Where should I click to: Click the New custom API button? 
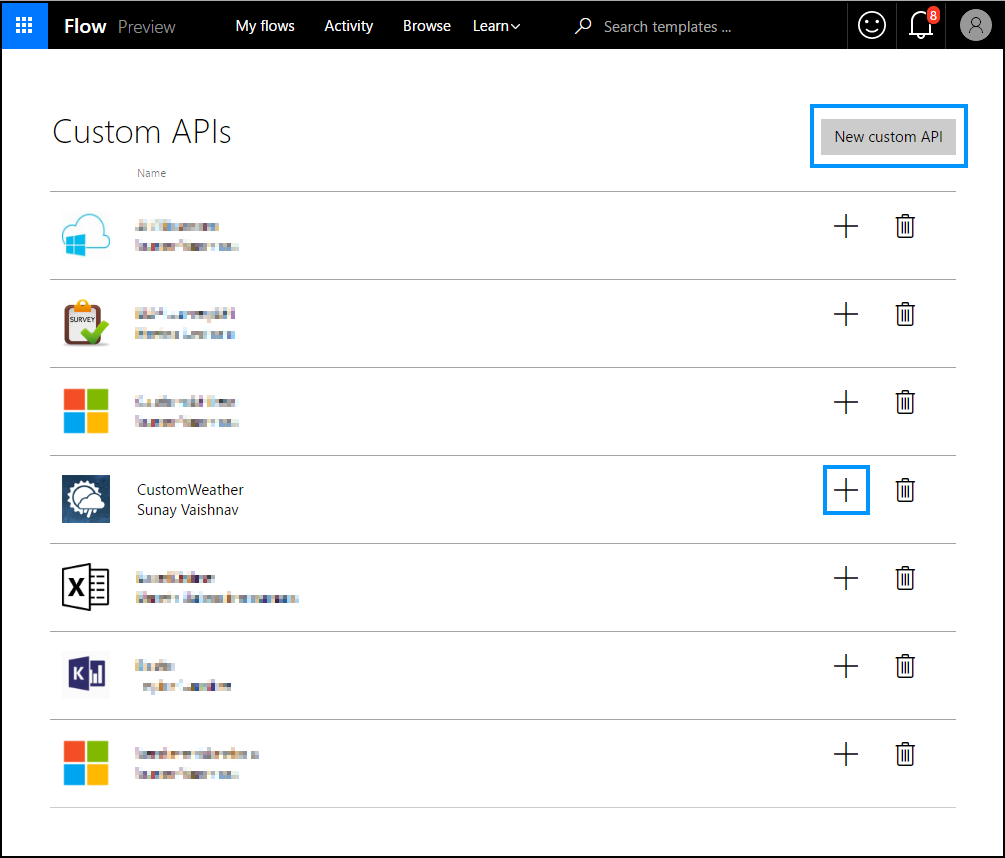888,137
